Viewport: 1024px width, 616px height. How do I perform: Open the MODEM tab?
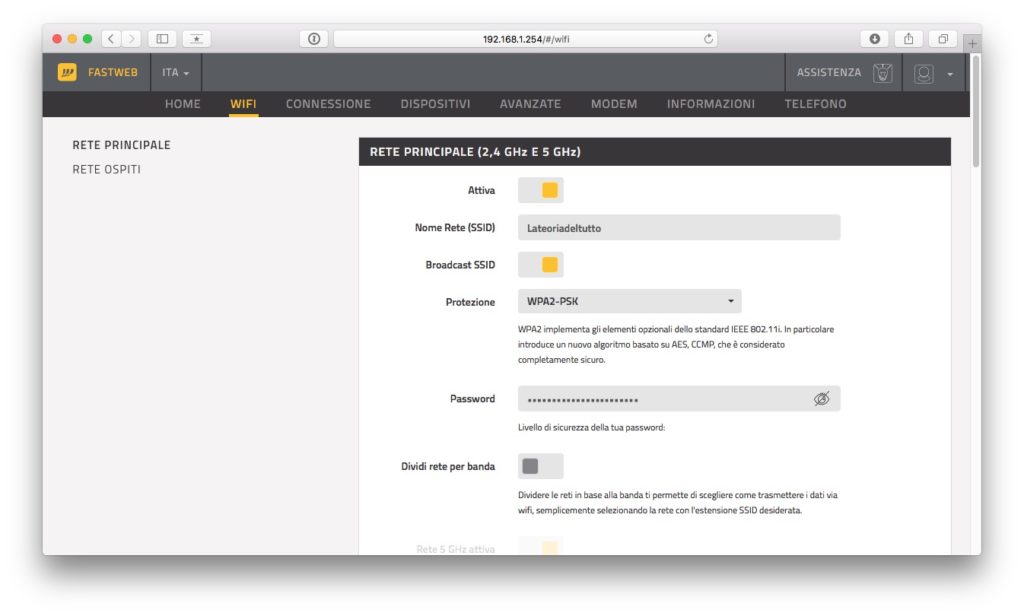pyautogui.click(x=614, y=104)
